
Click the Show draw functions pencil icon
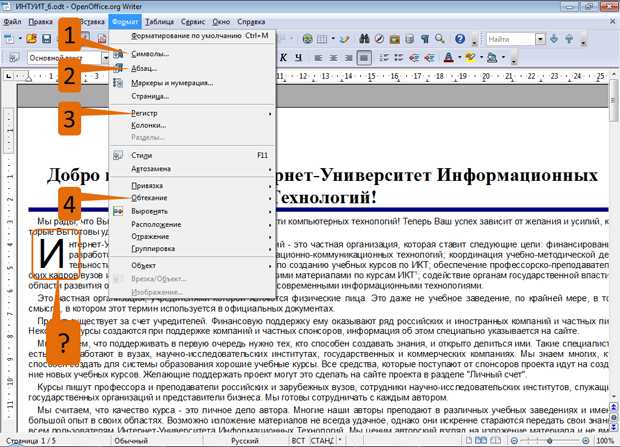pos(344,39)
